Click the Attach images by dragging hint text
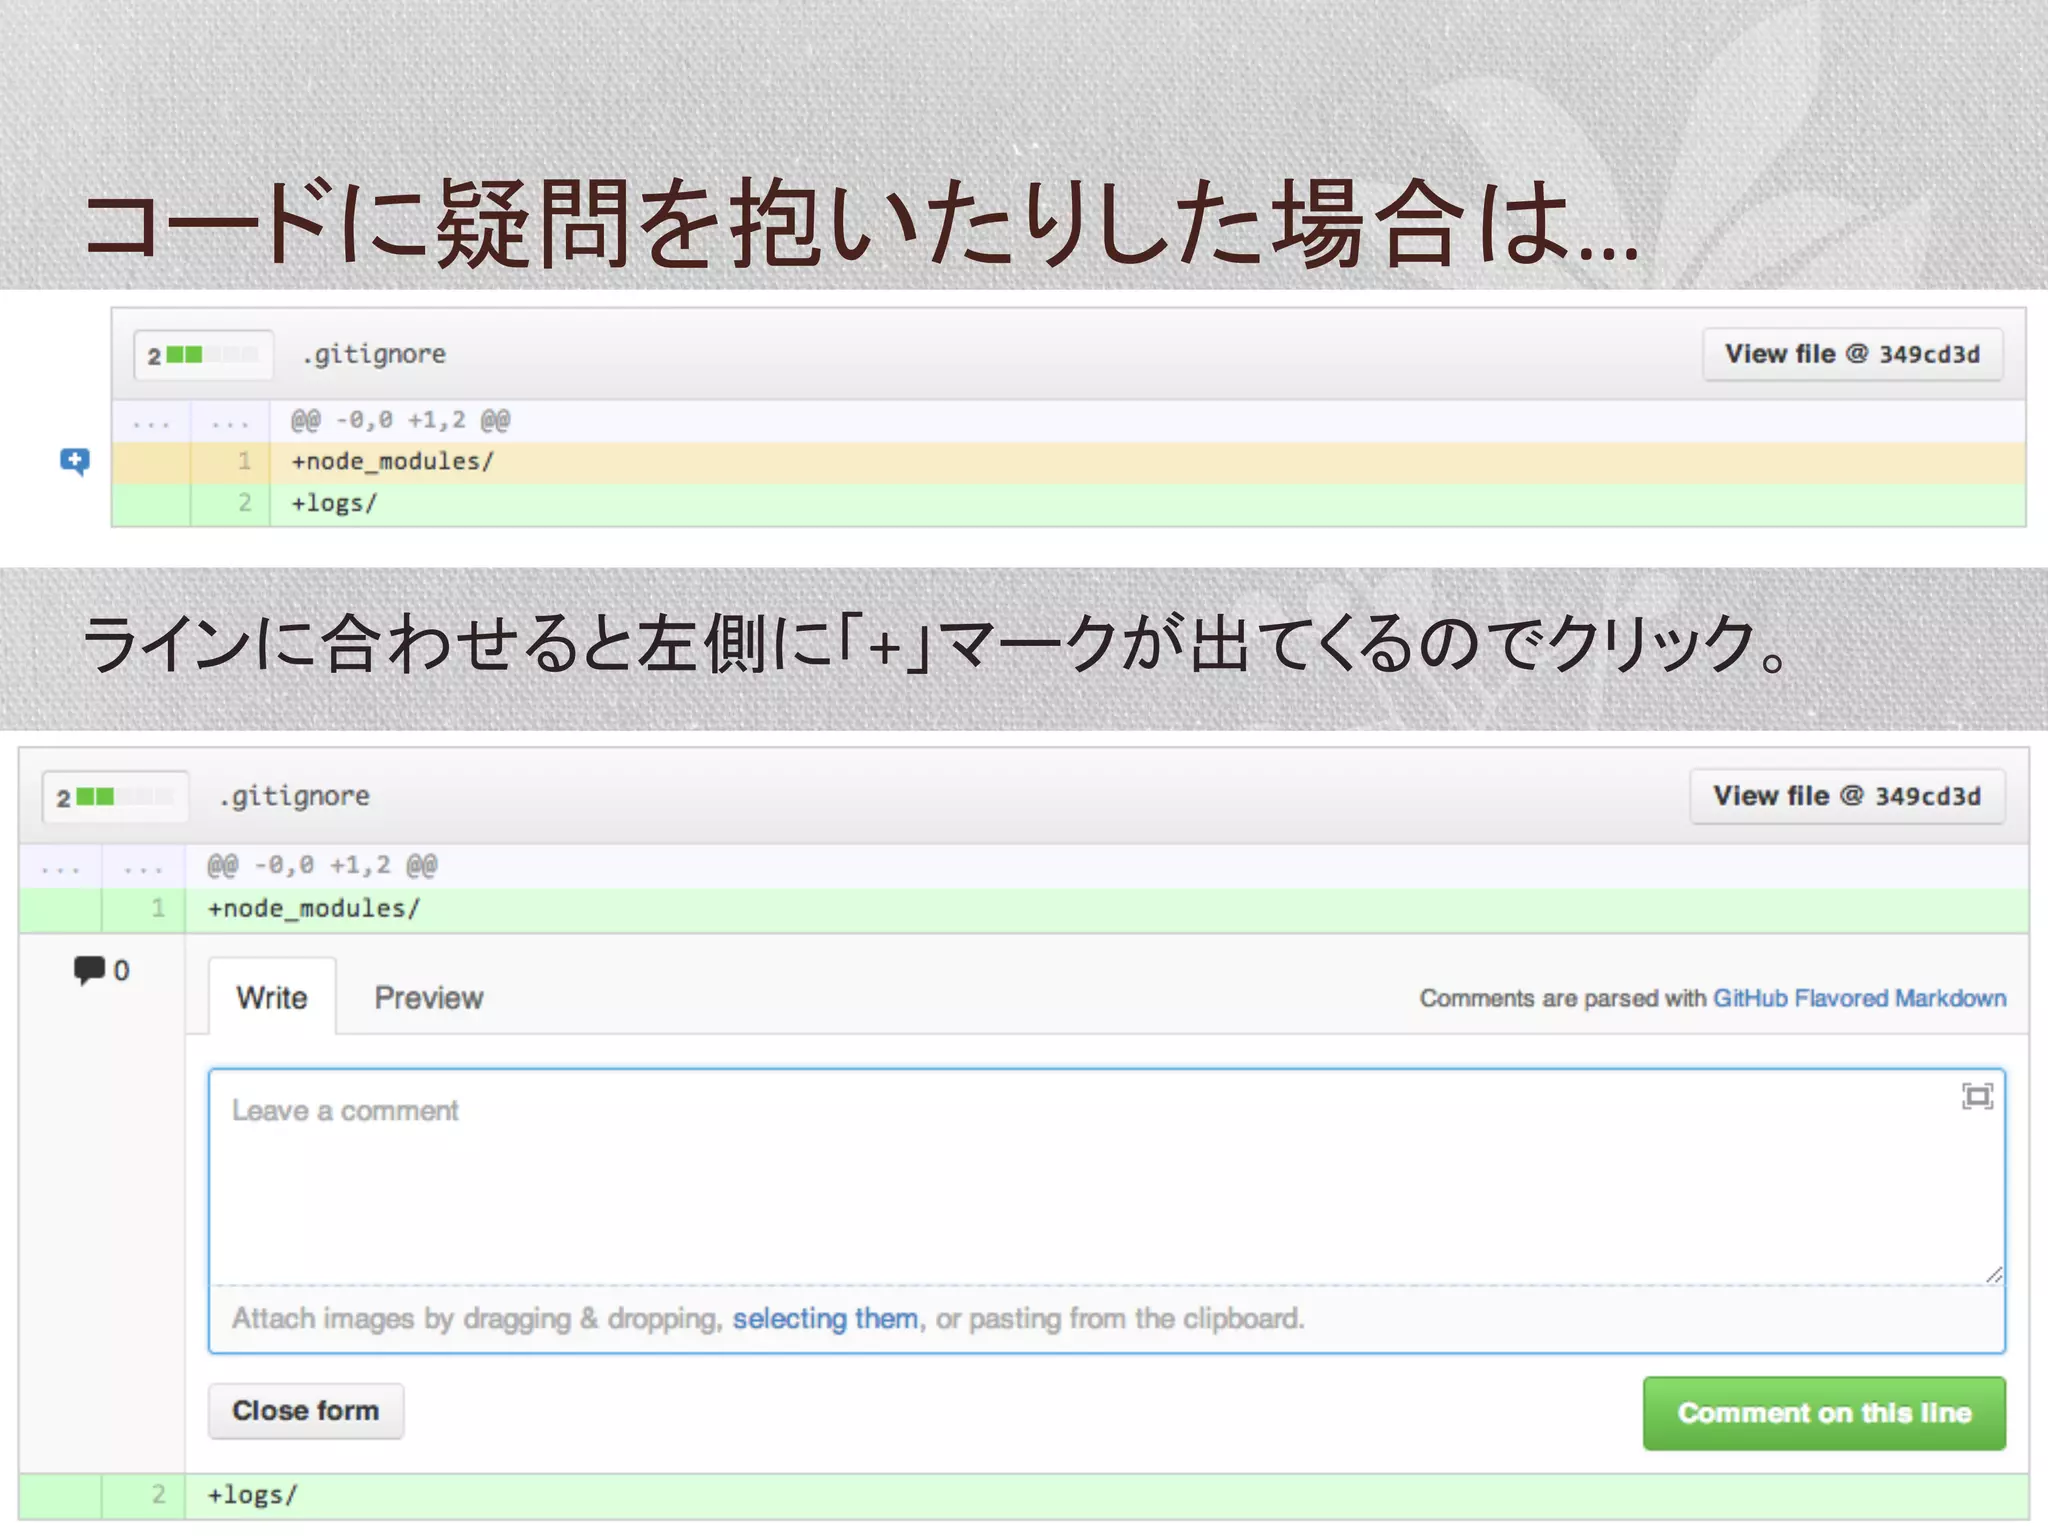2048x1536 pixels. click(x=768, y=1318)
